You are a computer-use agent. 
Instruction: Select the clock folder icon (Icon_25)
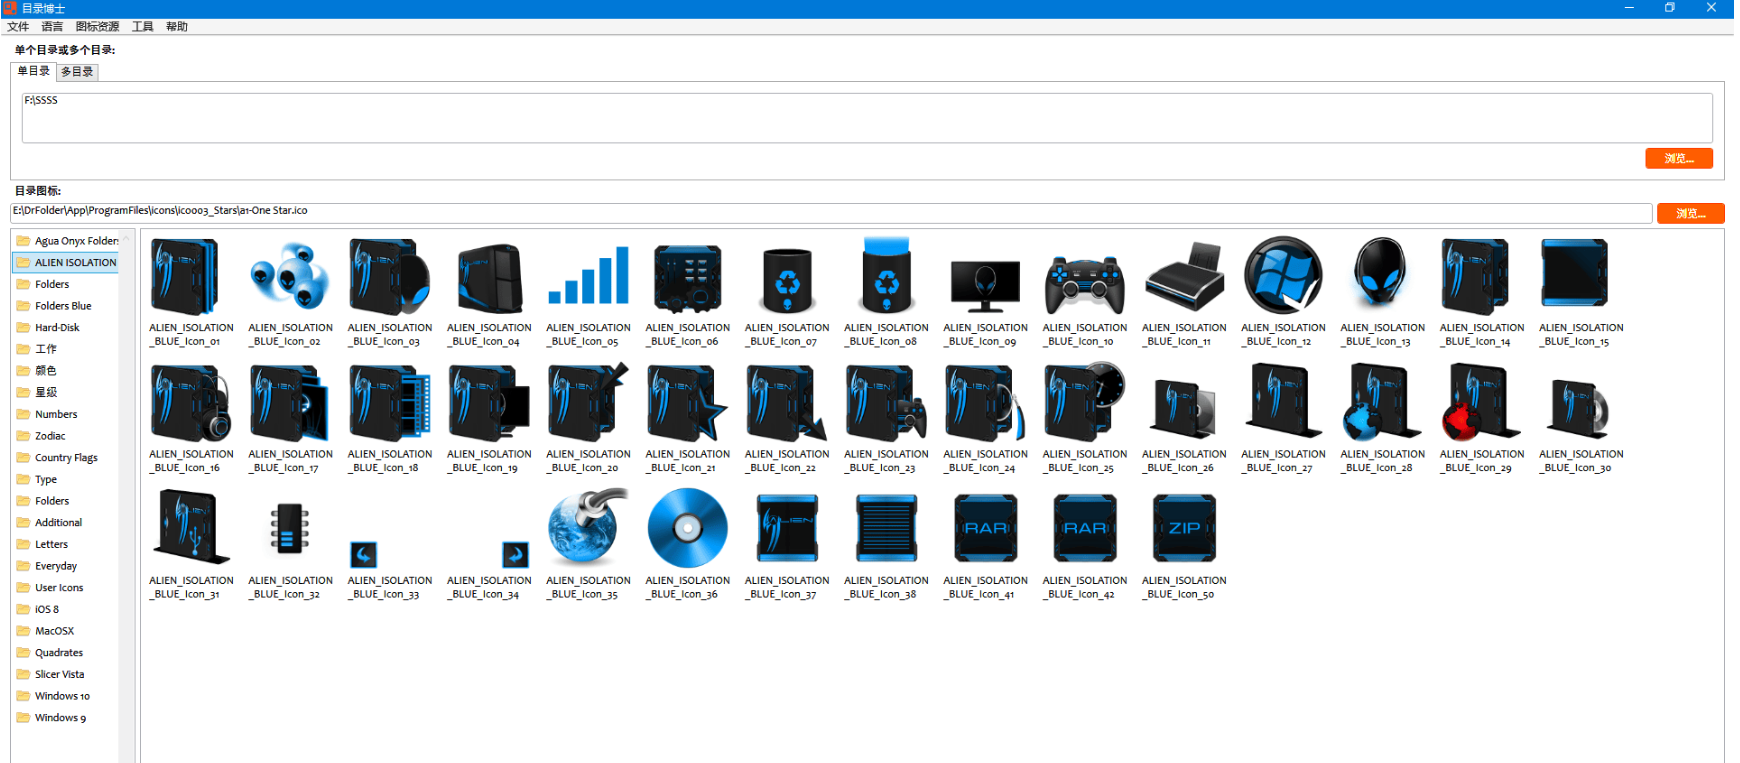point(1084,400)
